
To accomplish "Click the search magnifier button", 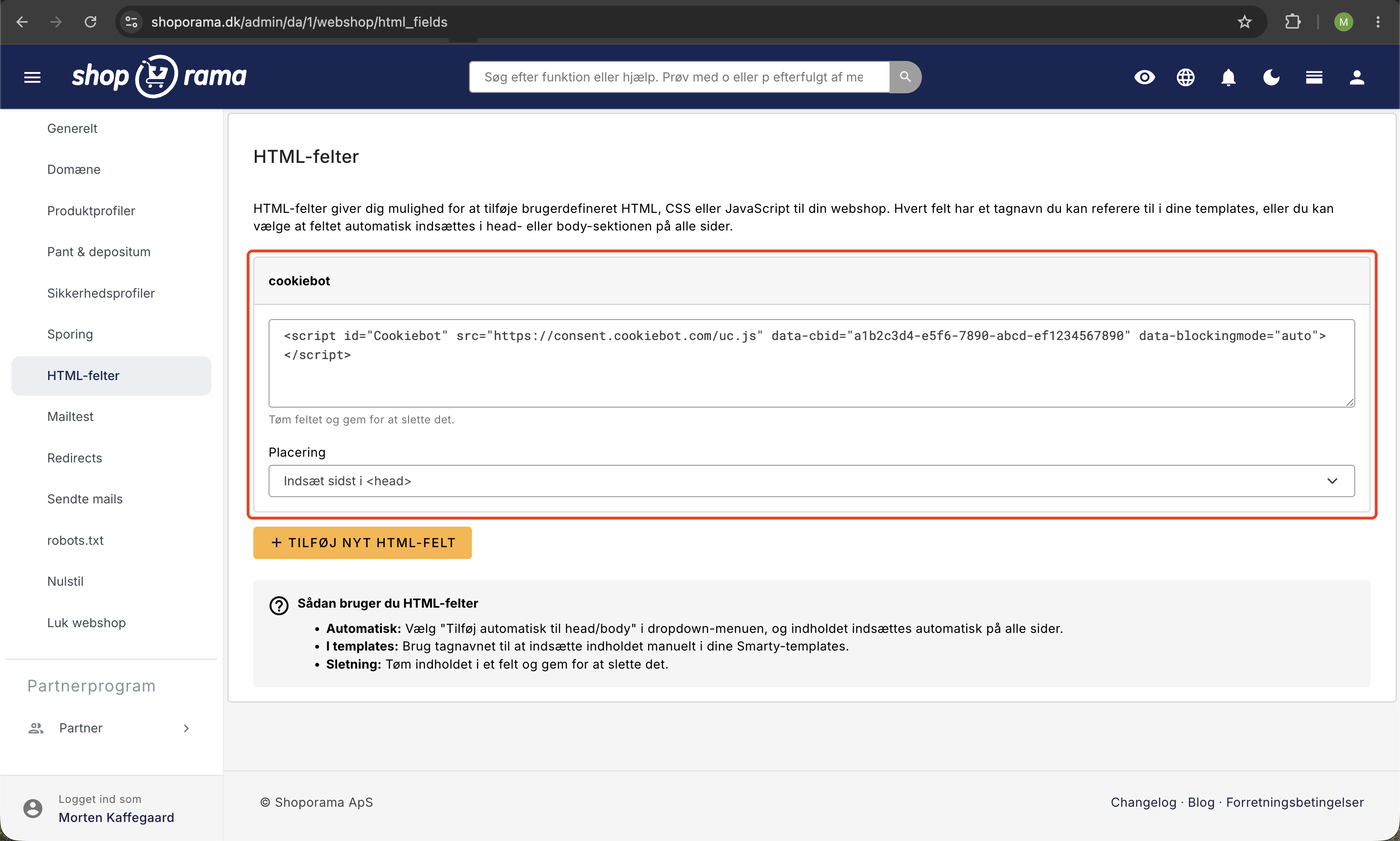I will [x=905, y=77].
